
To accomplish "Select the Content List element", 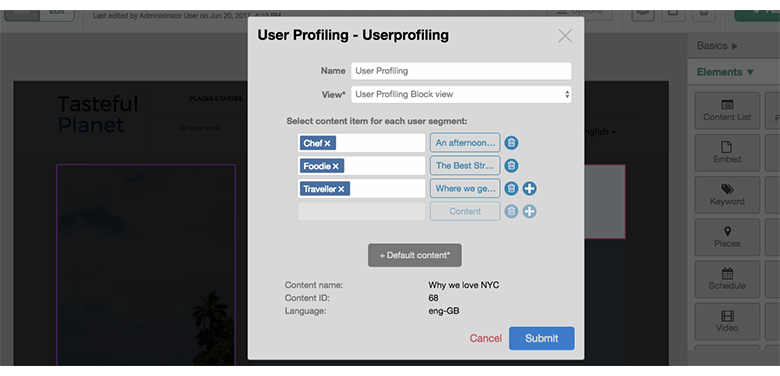I will (x=727, y=110).
